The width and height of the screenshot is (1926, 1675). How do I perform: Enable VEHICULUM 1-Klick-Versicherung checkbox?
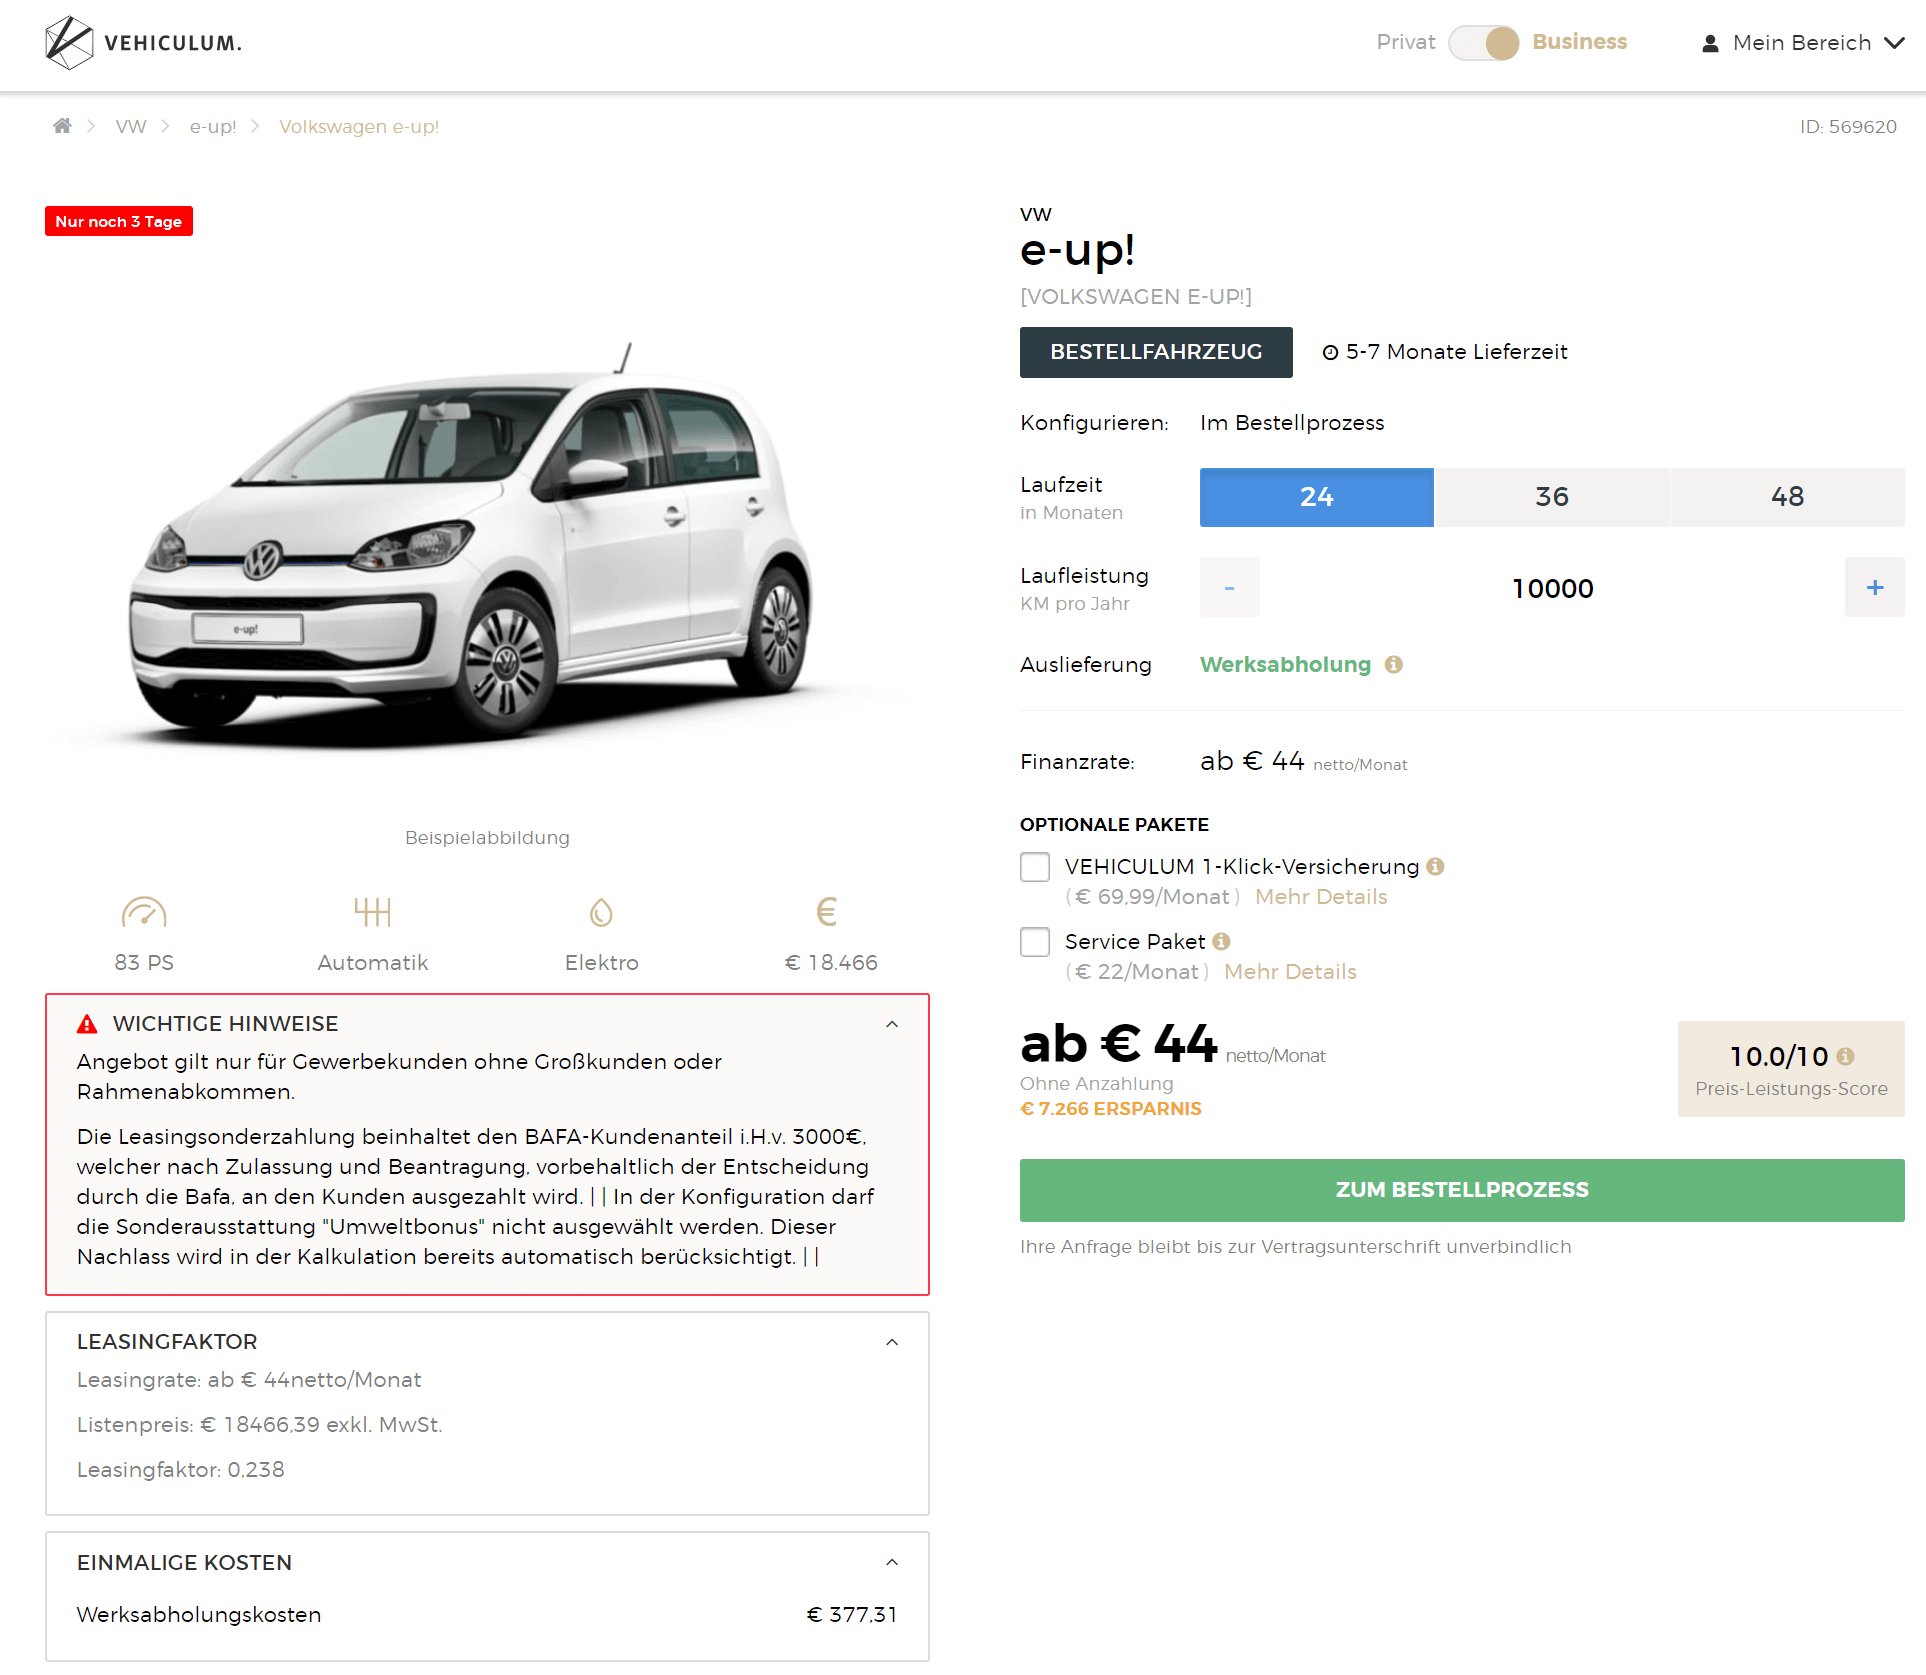coord(1035,867)
